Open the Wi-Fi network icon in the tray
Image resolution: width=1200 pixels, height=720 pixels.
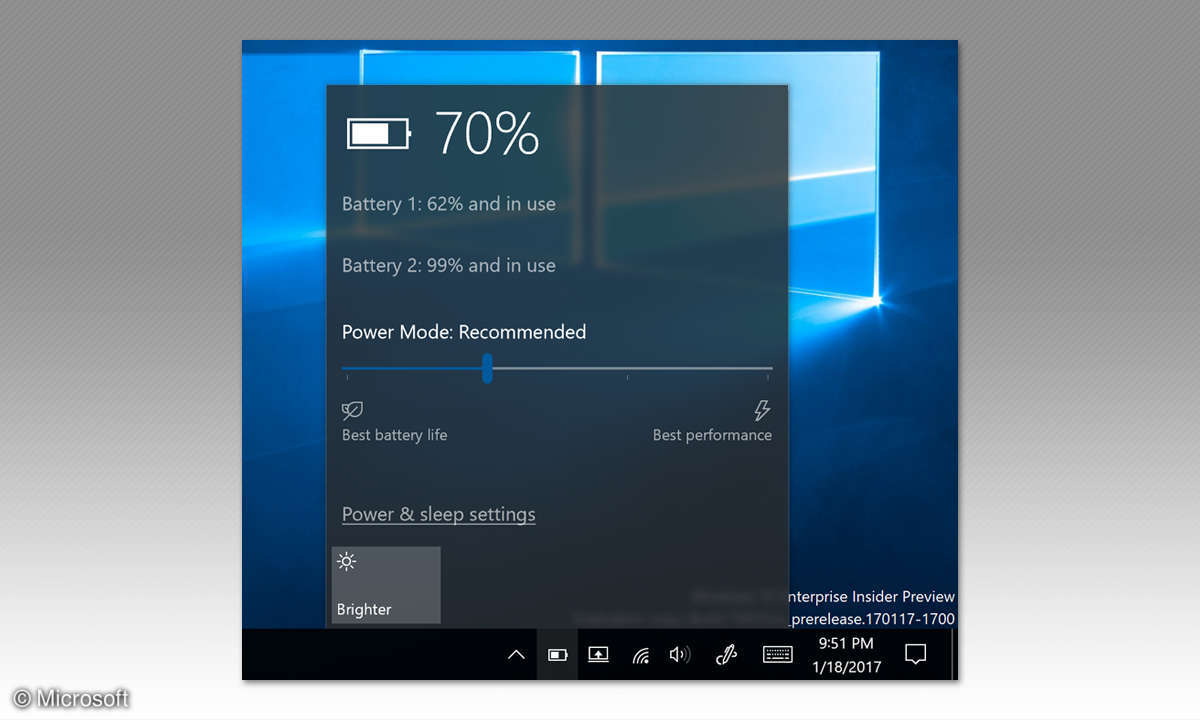click(x=641, y=655)
